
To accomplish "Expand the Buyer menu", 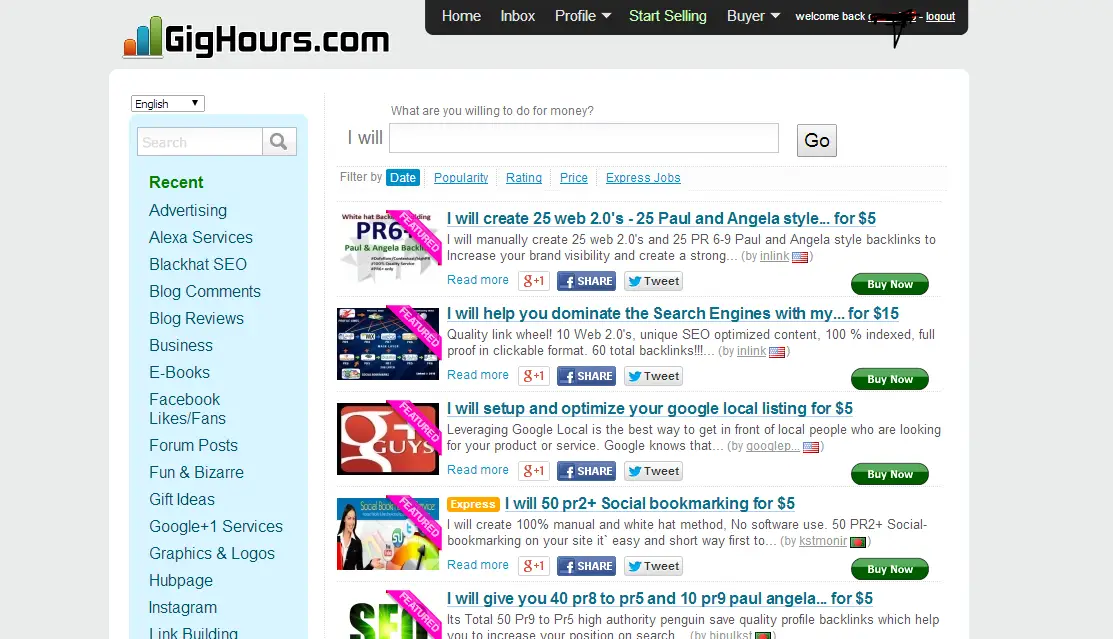I will [x=753, y=16].
